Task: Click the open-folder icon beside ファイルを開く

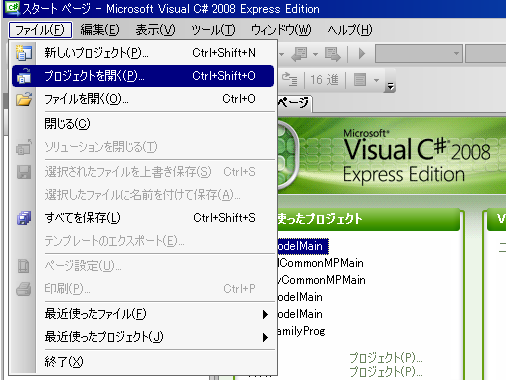Action: pos(24,99)
